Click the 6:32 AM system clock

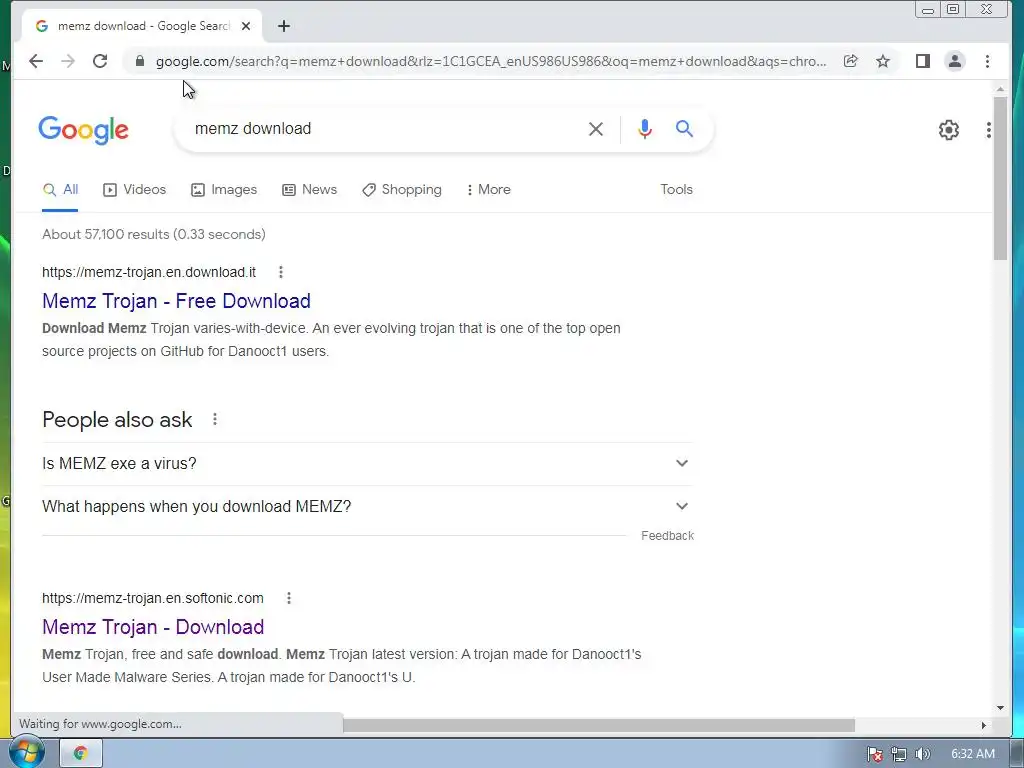[972, 754]
